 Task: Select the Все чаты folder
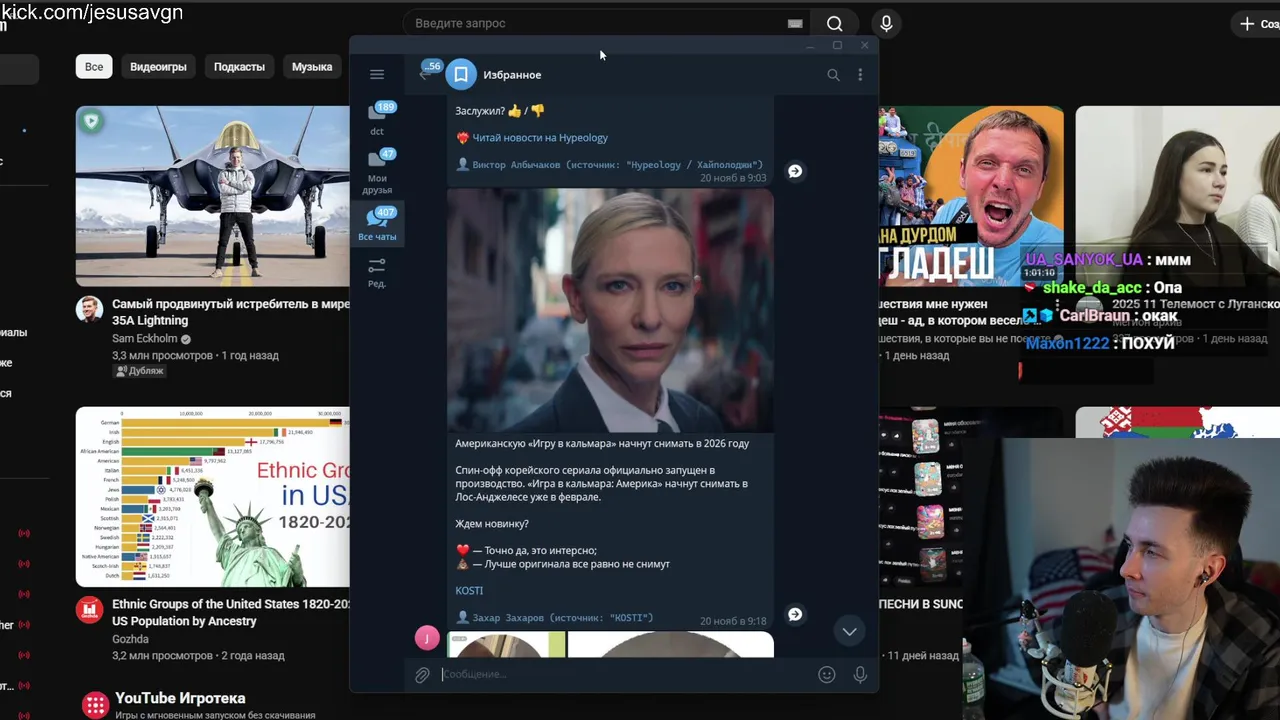point(378,224)
